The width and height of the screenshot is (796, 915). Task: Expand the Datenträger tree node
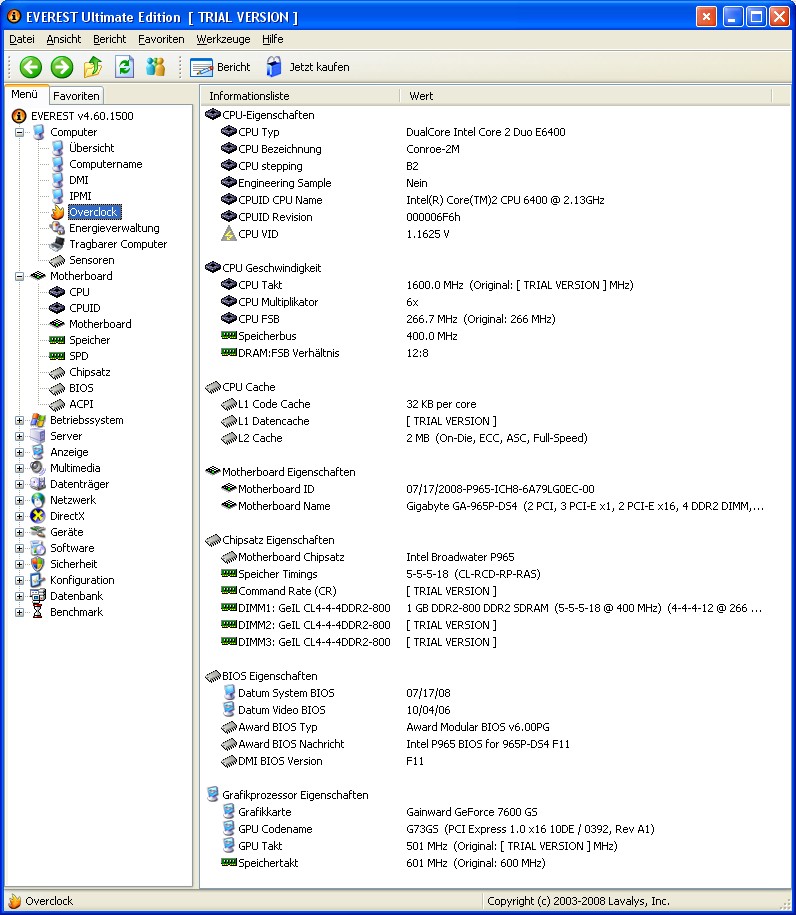(x=19, y=484)
